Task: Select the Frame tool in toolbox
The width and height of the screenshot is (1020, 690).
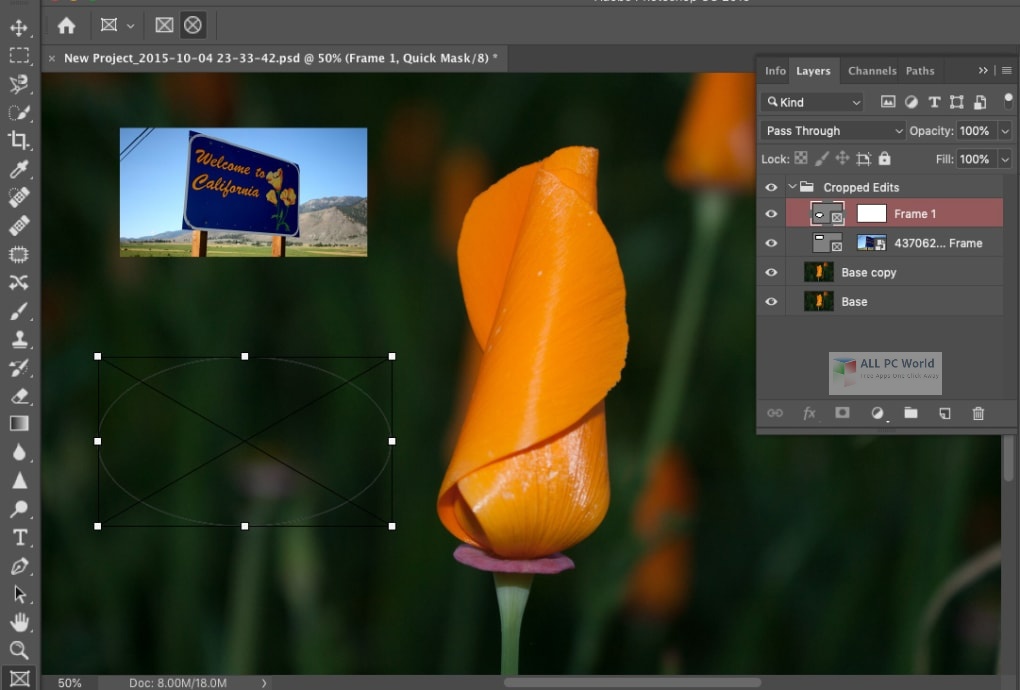Action: click(19, 678)
